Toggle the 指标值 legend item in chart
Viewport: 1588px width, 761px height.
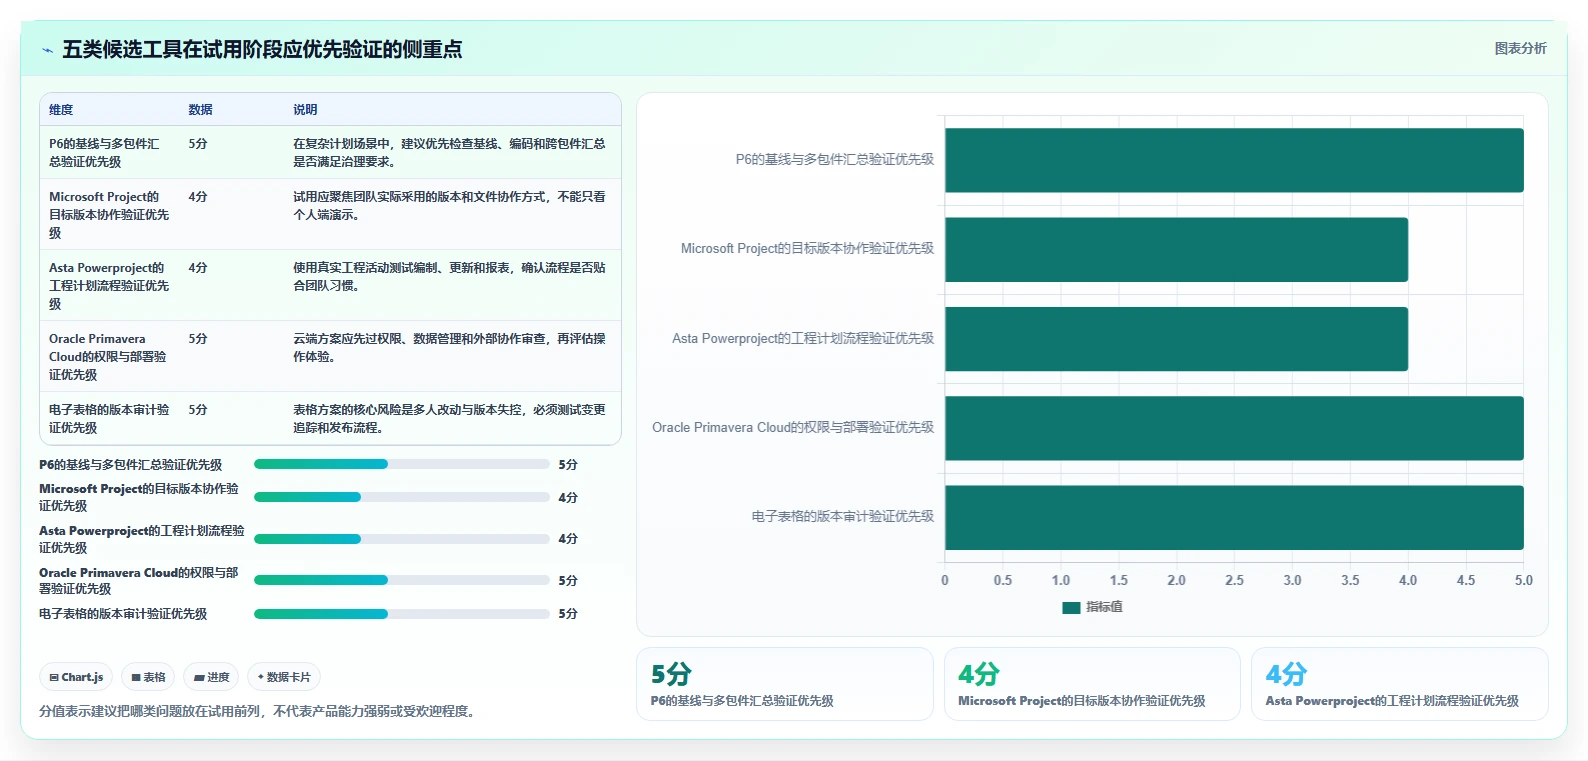coord(1092,607)
